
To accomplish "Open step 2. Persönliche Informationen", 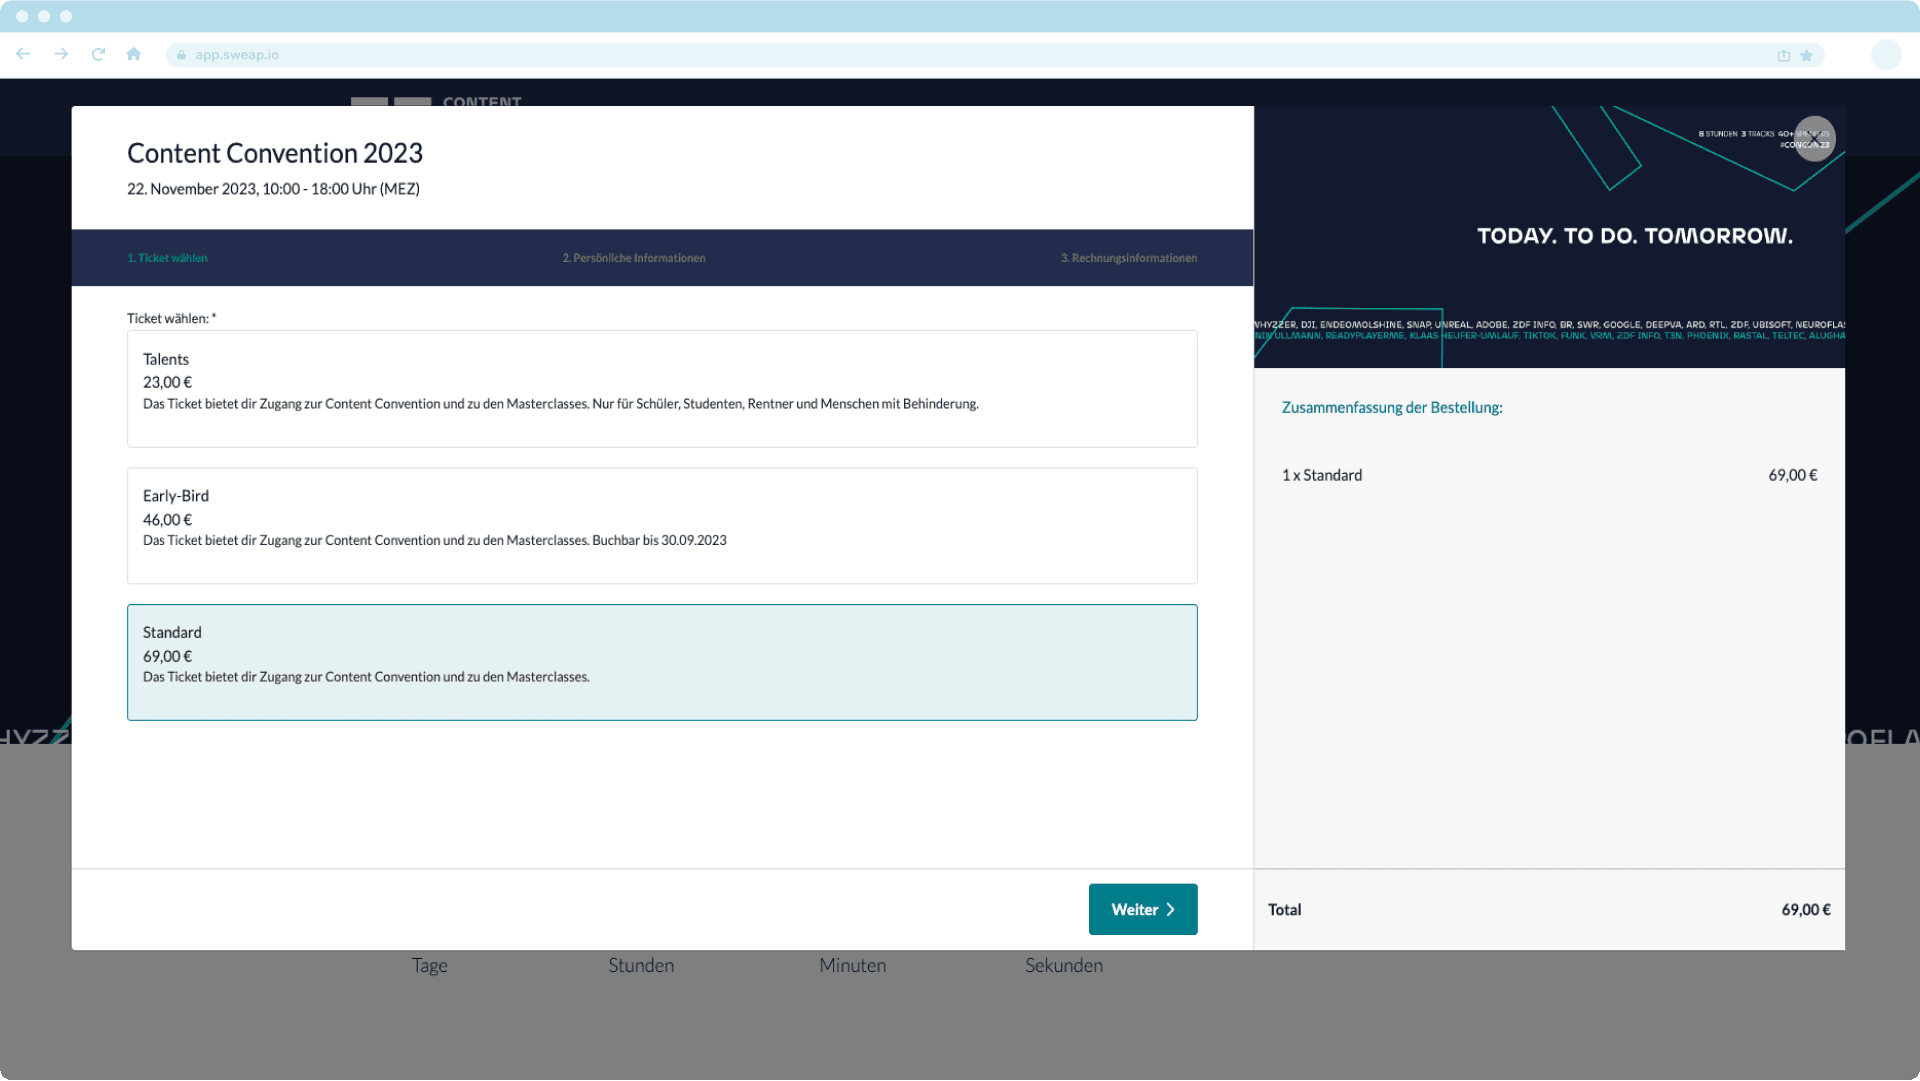I will coord(633,258).
